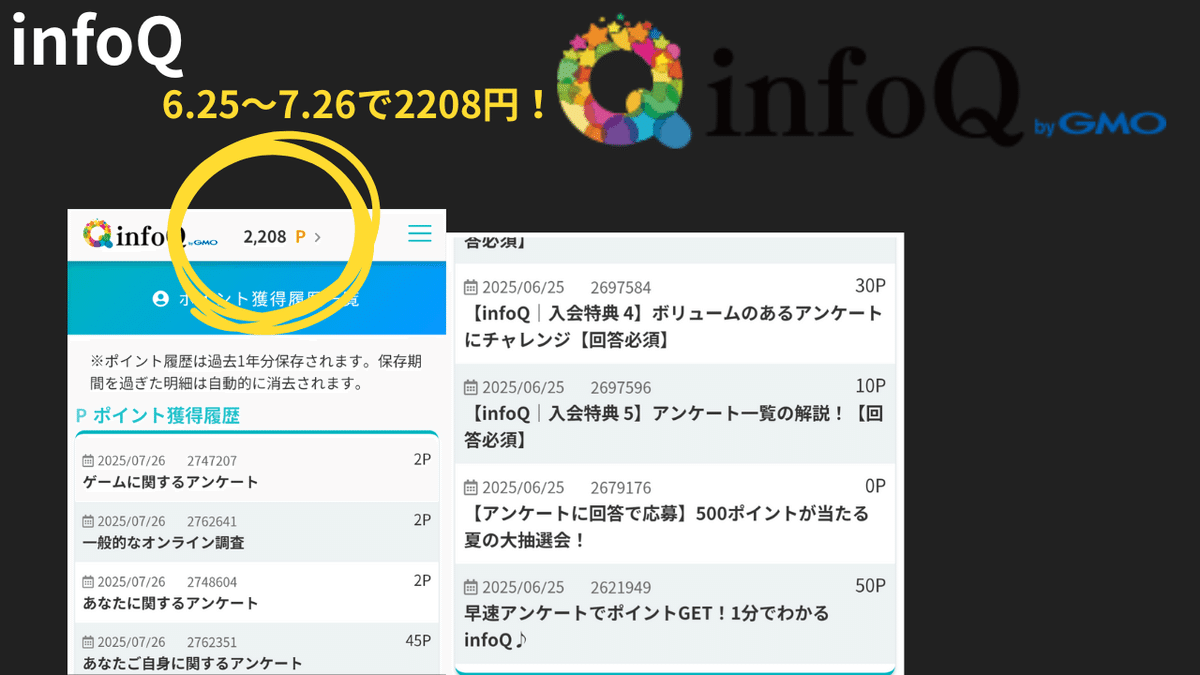Click the 45P point value on the survey list
Screen dimensions: 1200x675
coord(417,641)
